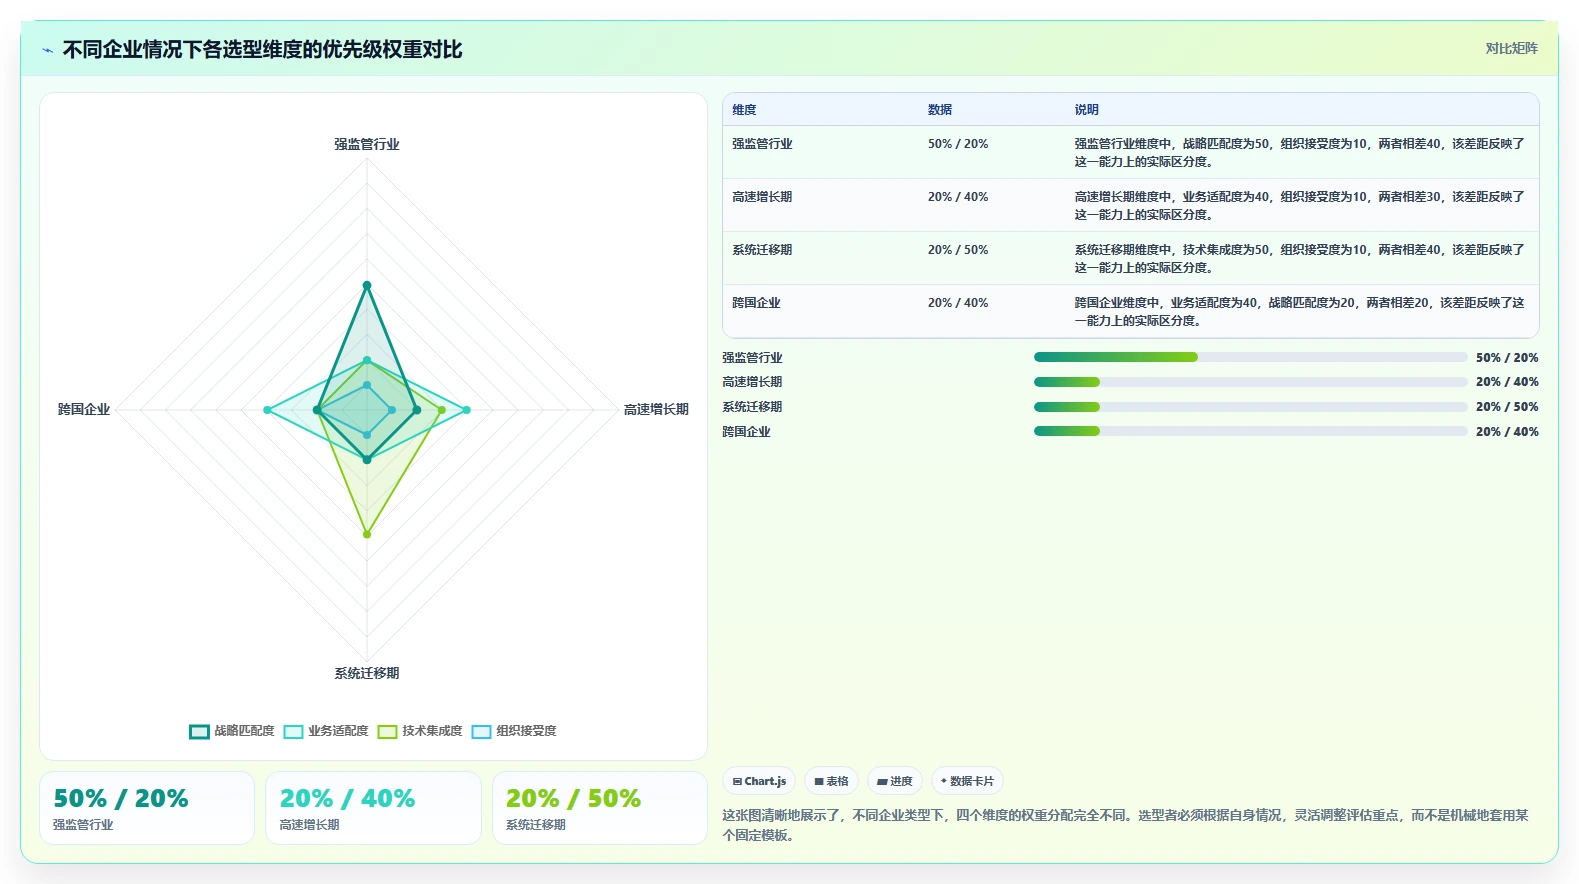Select 强监管行业 cell in the table
This screenshot has height=884, width=1579.
(762, 144)
